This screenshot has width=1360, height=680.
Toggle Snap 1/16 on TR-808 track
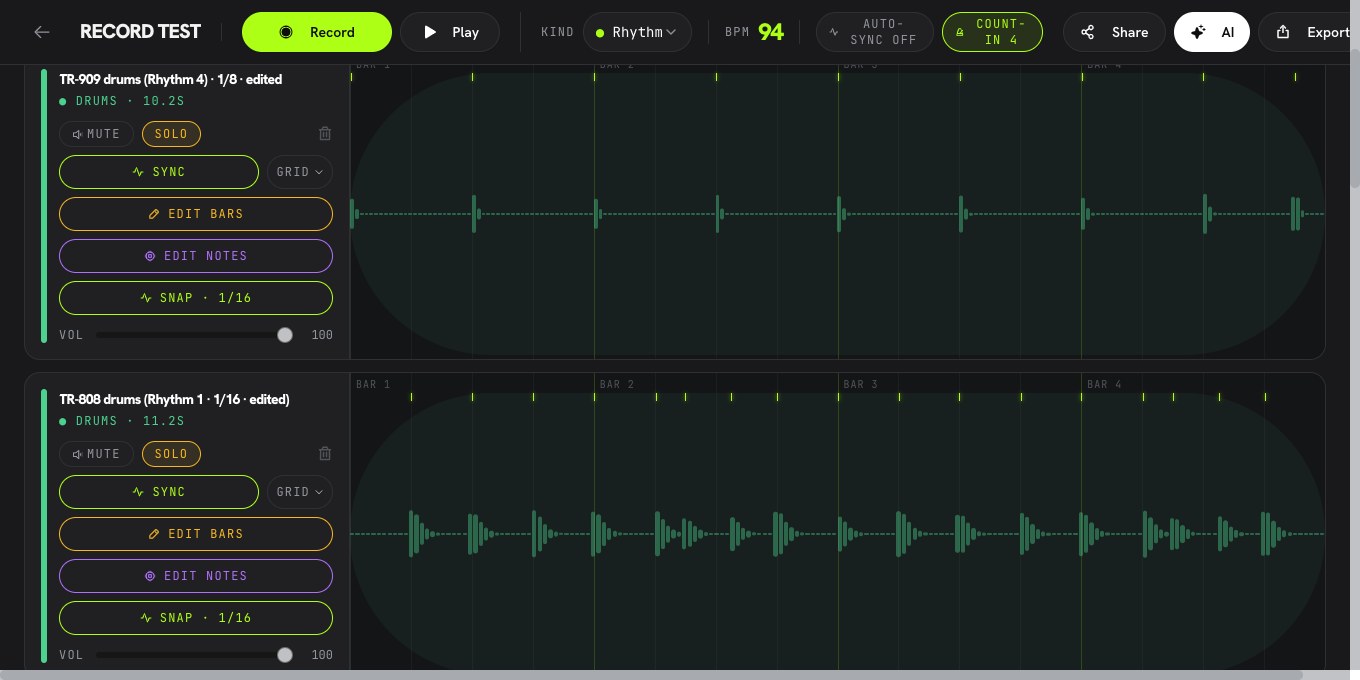pos(196,618)
